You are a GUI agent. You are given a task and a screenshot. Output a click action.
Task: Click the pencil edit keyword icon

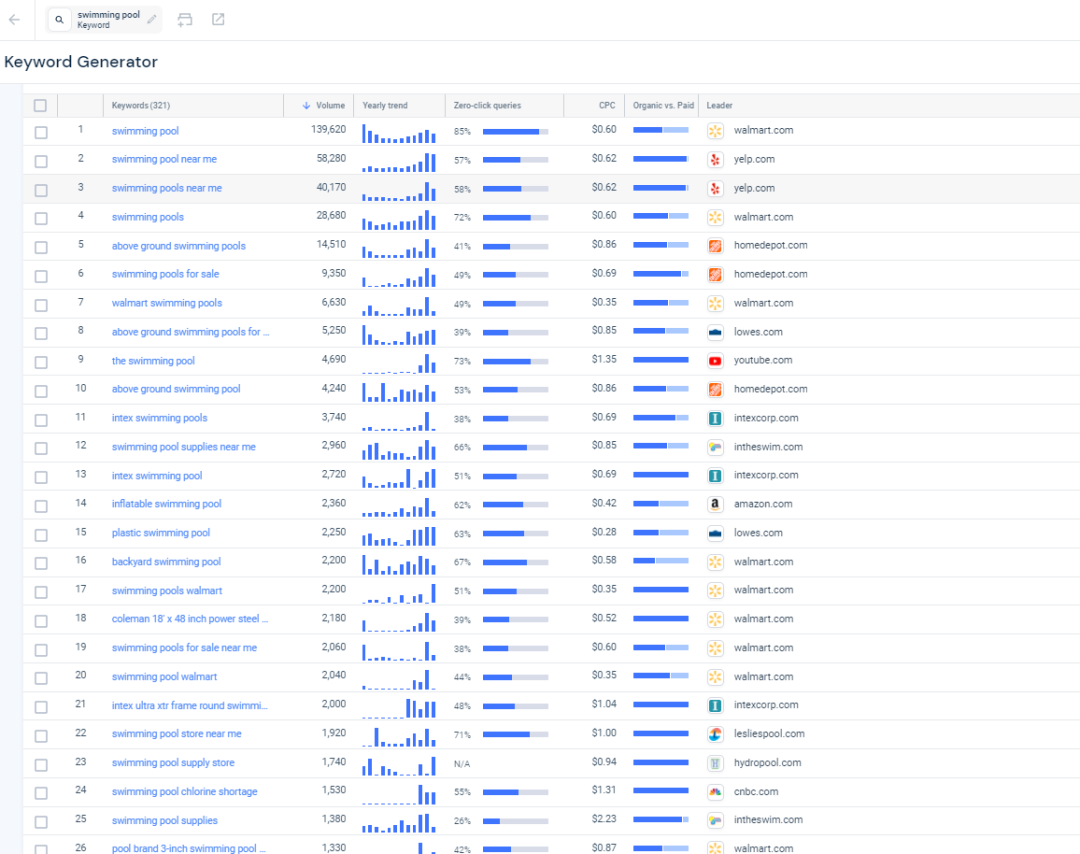point(152,19)
